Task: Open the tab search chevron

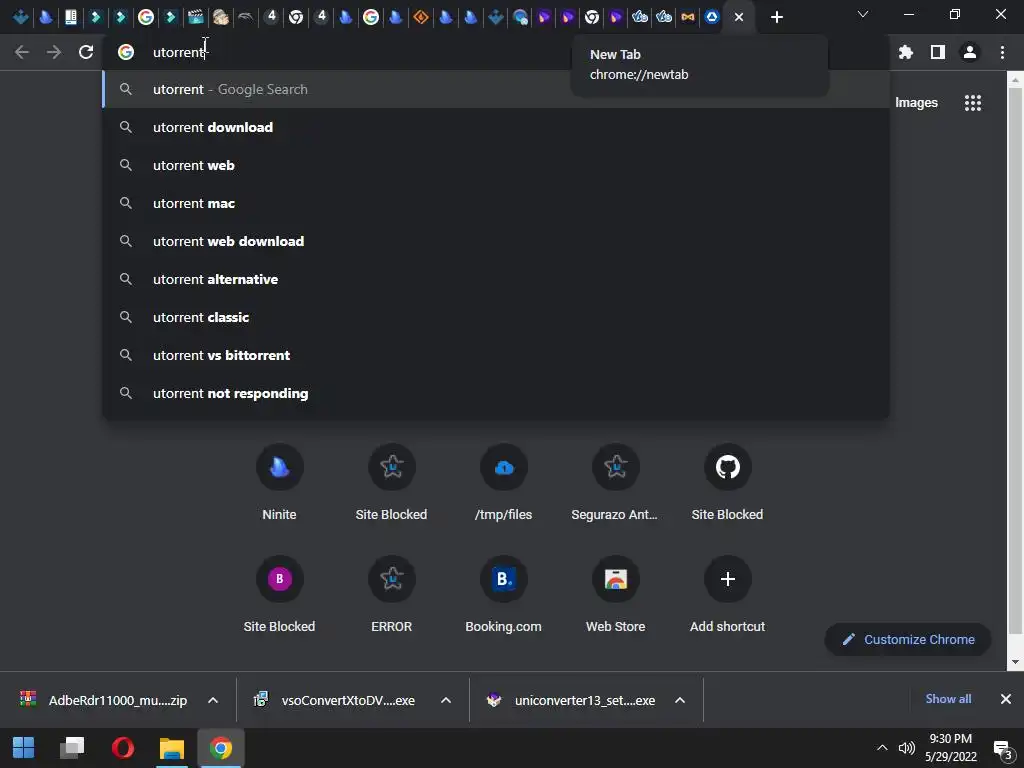Action: pos(863,14)
